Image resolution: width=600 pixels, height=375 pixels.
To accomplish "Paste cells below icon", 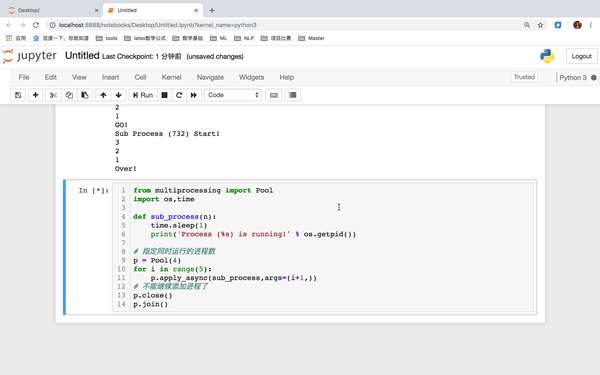I will pos(85,95).
